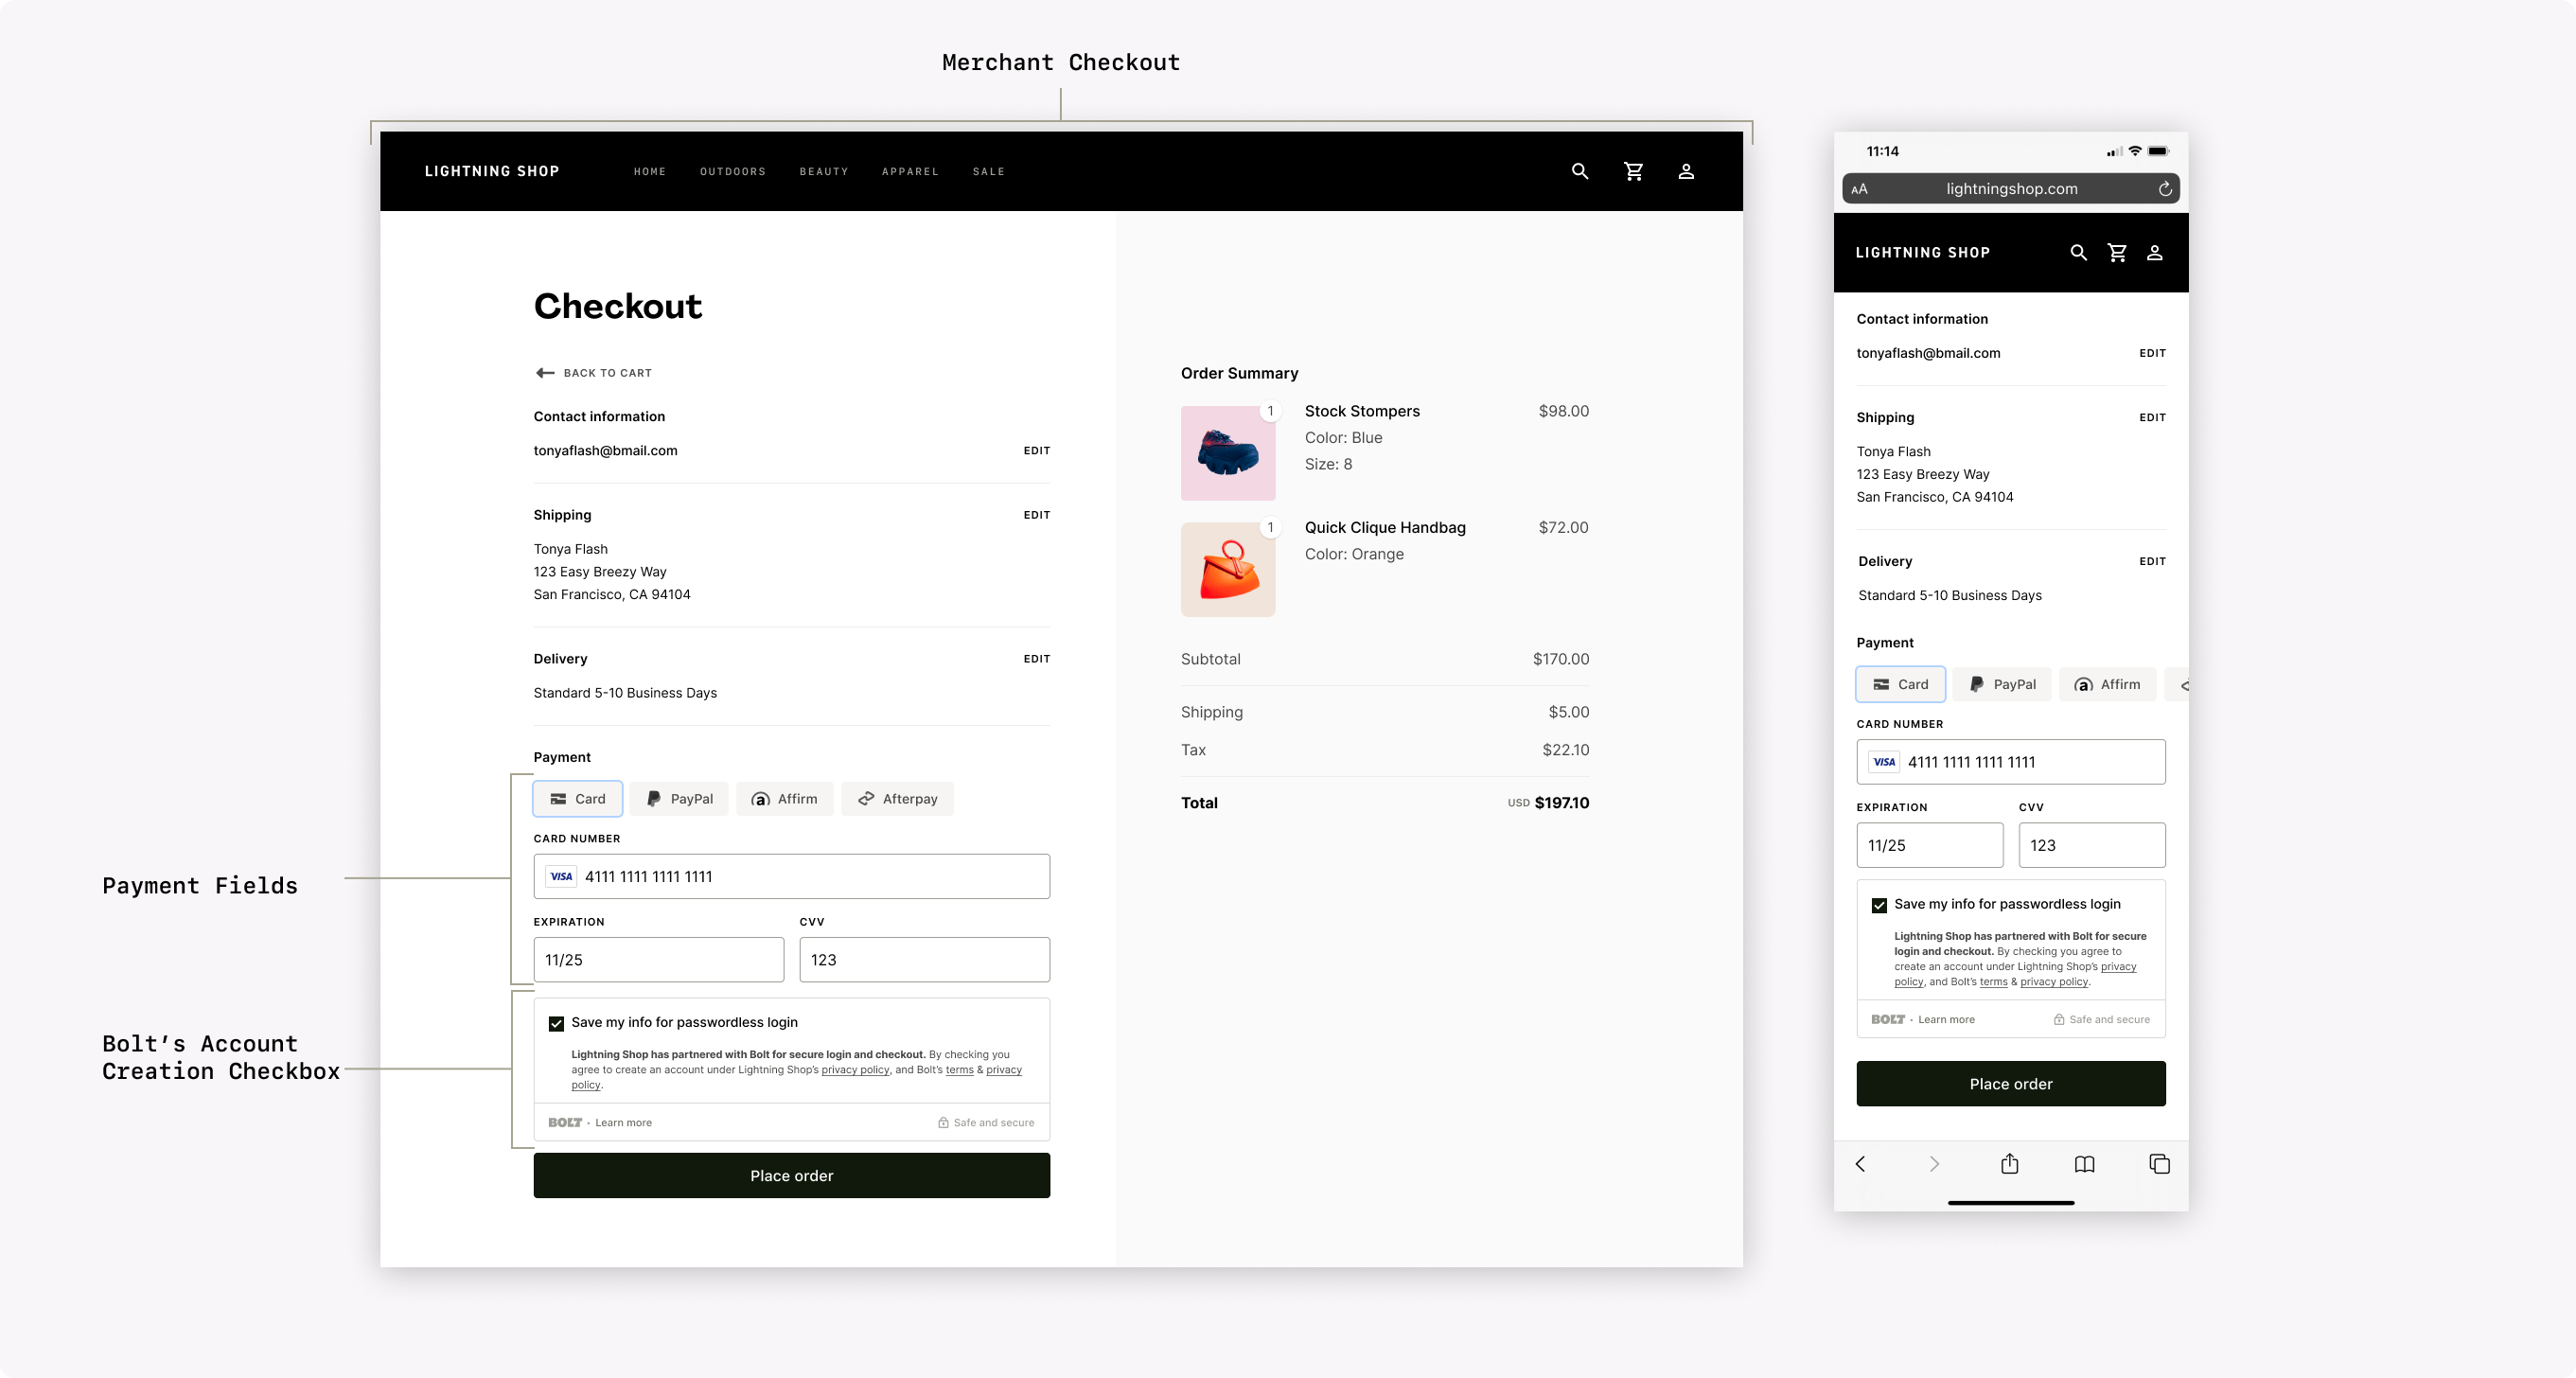This screenshot has width=2576, height=1378.
Task: Click the desktop card number input field
Action: pos(792,876)
